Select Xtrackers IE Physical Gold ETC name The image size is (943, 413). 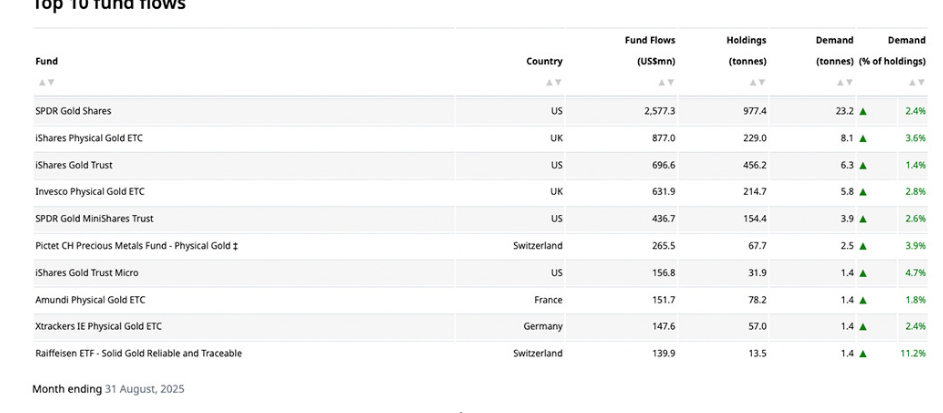98,326
